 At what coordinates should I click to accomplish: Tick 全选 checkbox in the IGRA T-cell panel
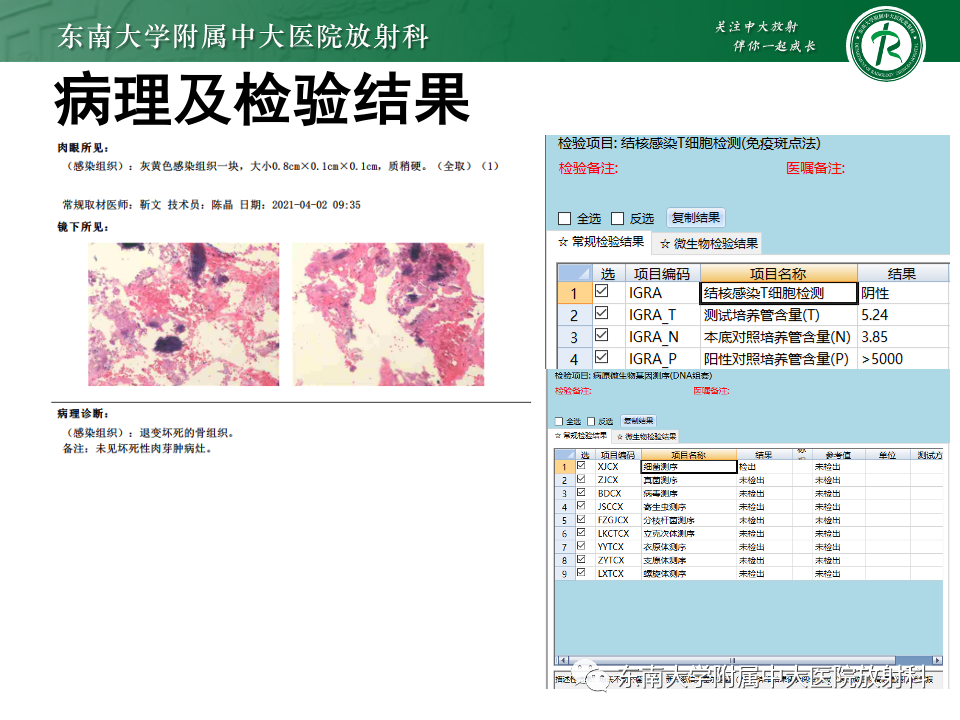click(564, 219)
